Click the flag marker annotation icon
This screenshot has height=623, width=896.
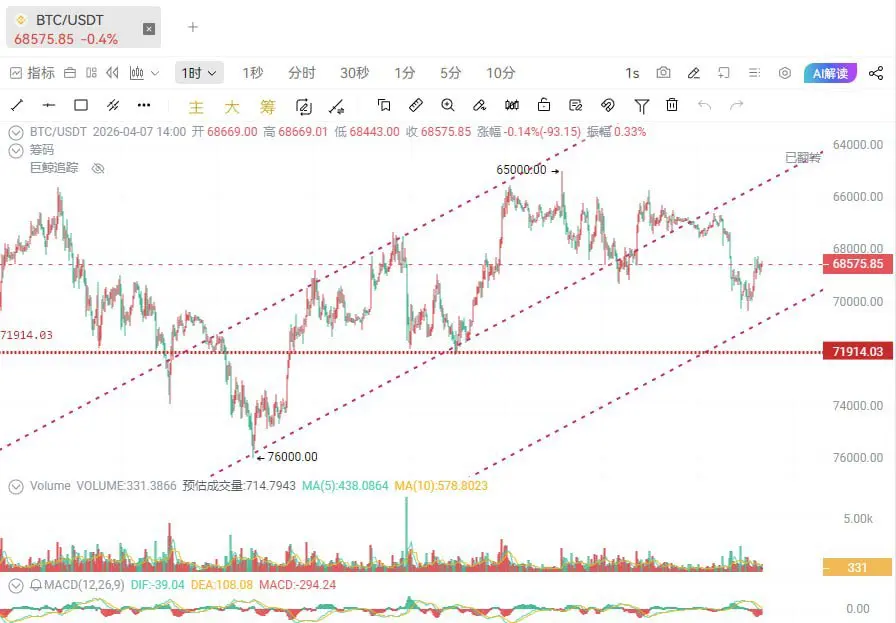(x=384, y=105)
